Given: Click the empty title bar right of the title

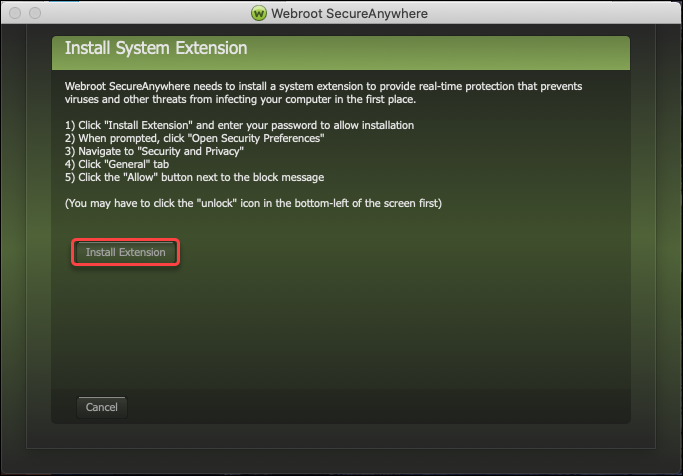Looking at the screenshot, I should [560, 13].
